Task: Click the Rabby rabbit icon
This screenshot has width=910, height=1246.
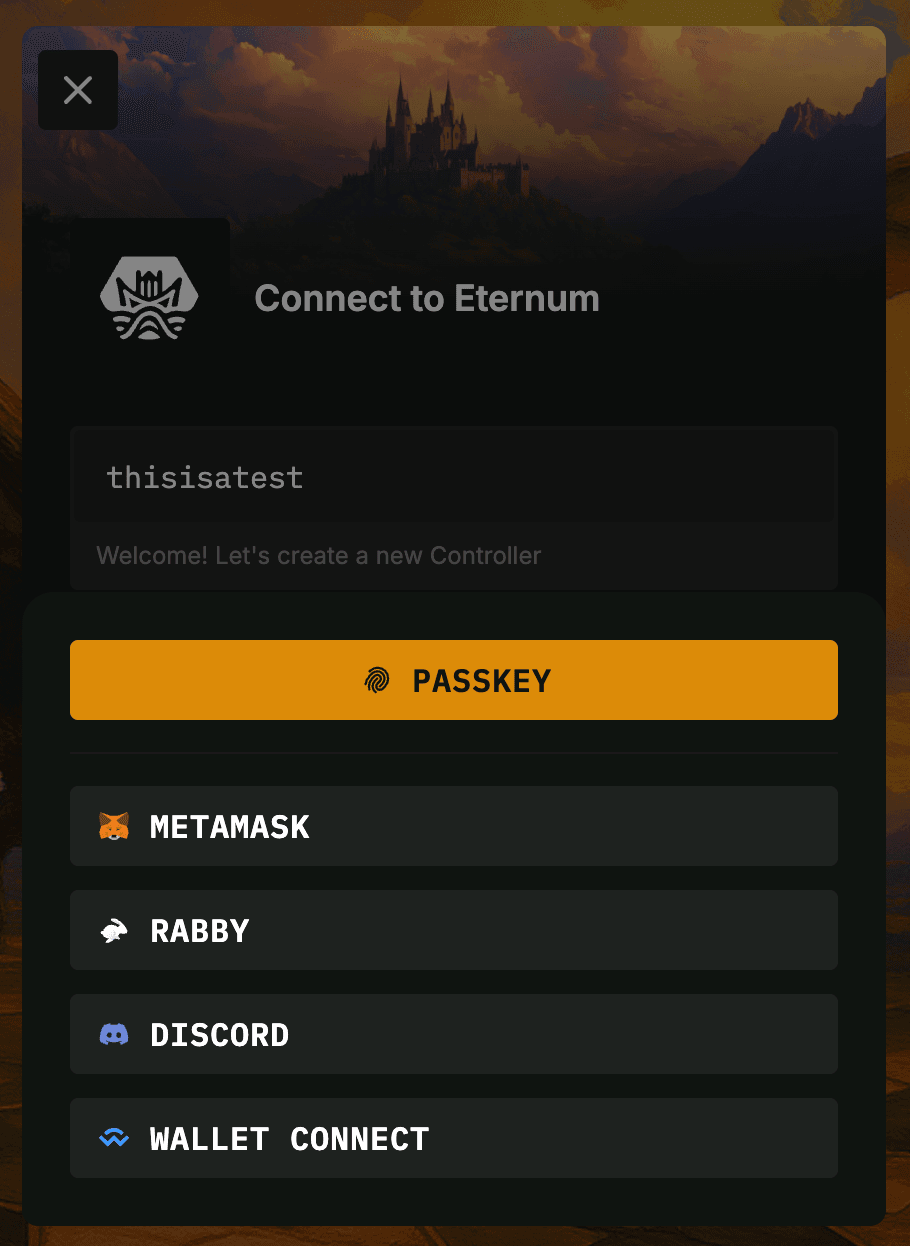Action: click(x=114, y=931)
